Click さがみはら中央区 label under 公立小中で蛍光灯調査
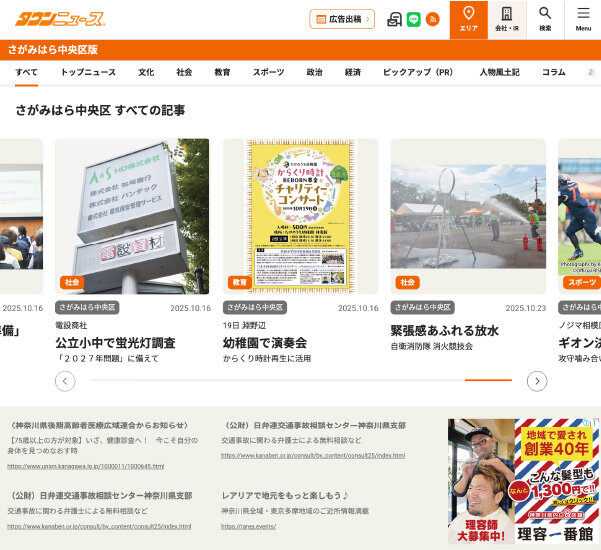Viewport: 601px width, 550px height. (x=87, y=307)
